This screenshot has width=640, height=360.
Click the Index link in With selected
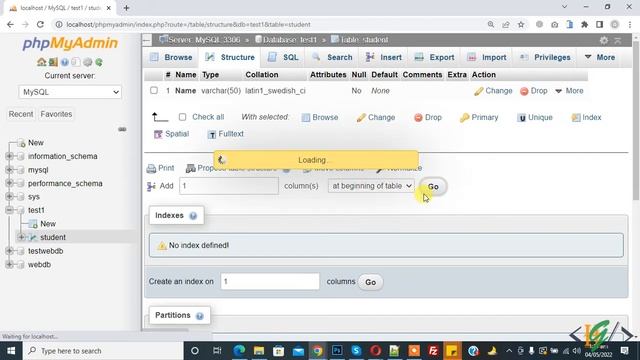coord(587,118)
